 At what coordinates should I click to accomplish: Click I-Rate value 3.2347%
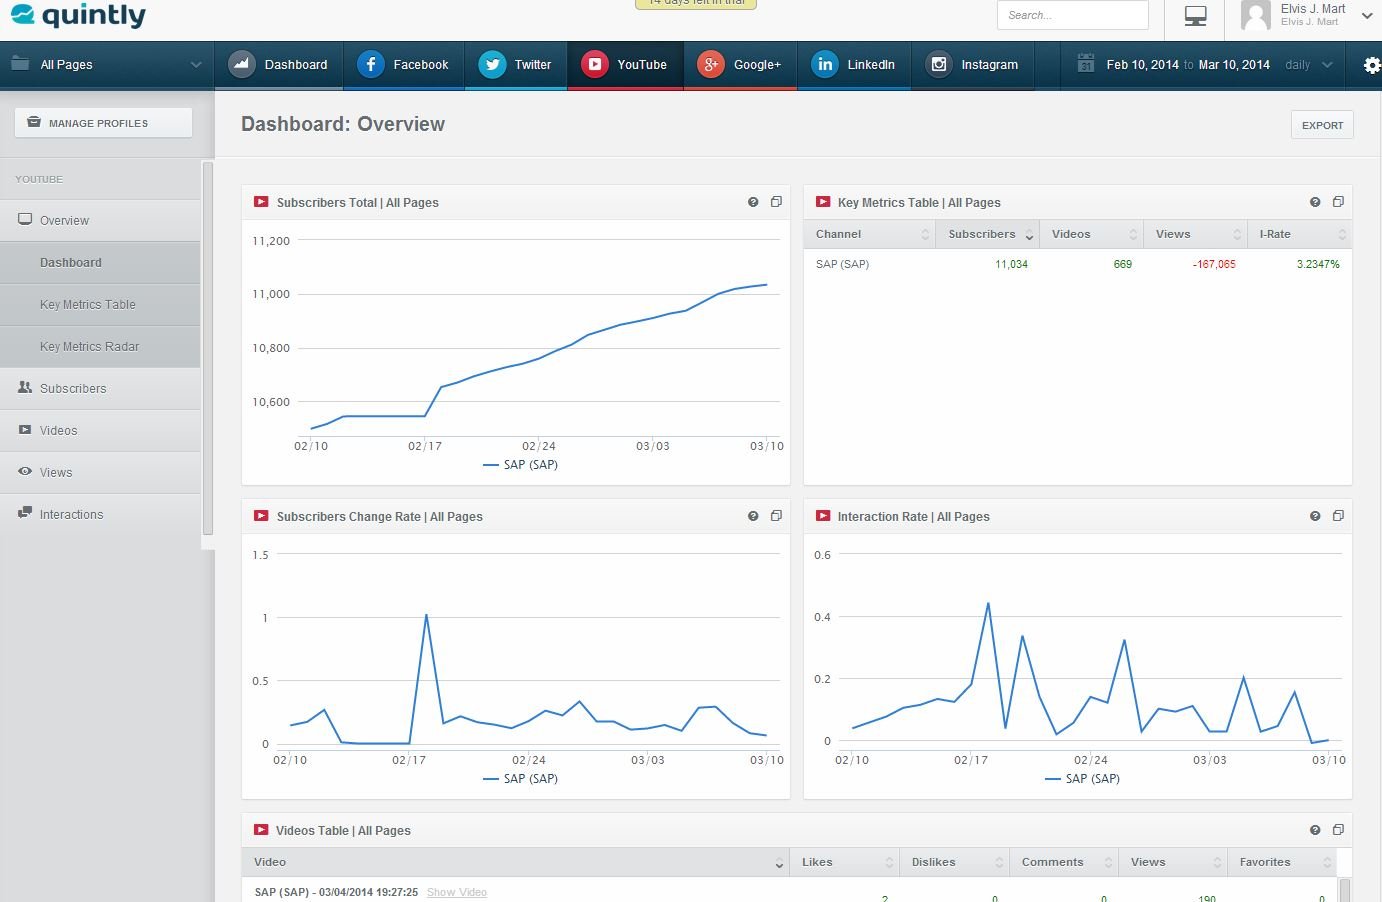click(x=1318, y=264)
